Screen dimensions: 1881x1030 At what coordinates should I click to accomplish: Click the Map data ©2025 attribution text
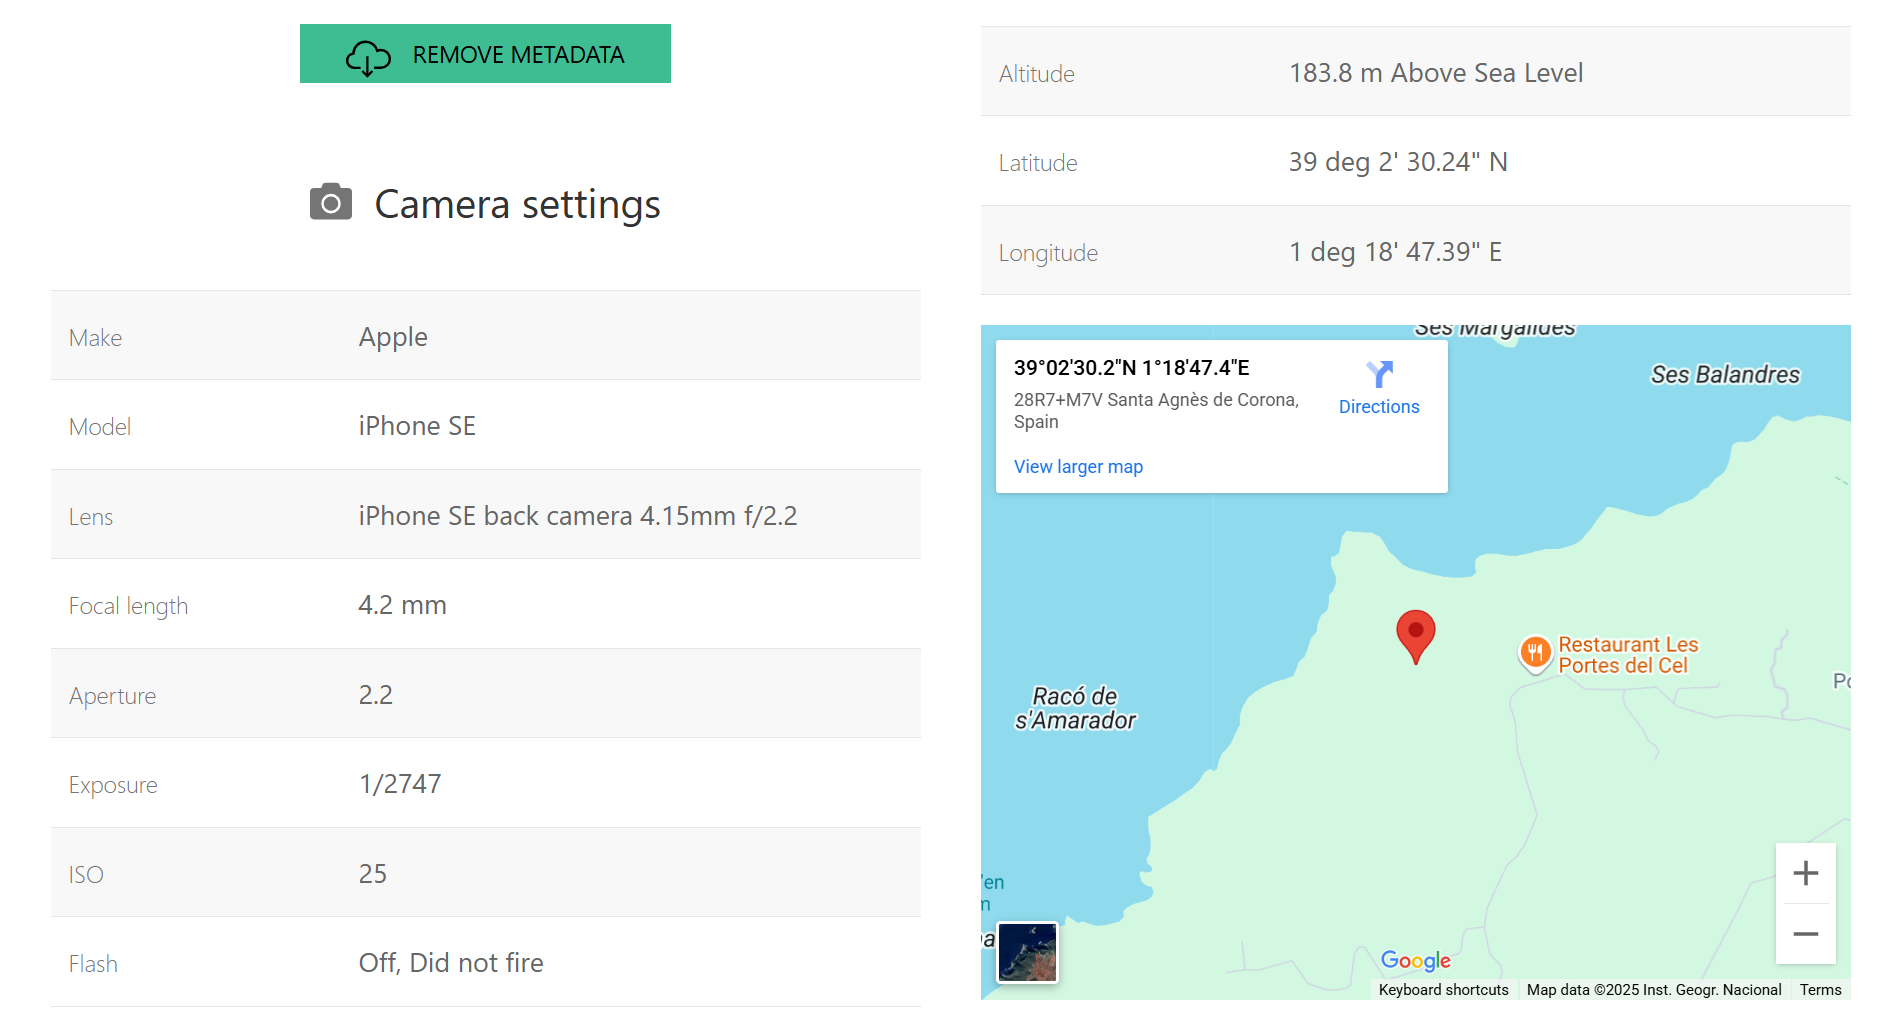click(1654, 990)
